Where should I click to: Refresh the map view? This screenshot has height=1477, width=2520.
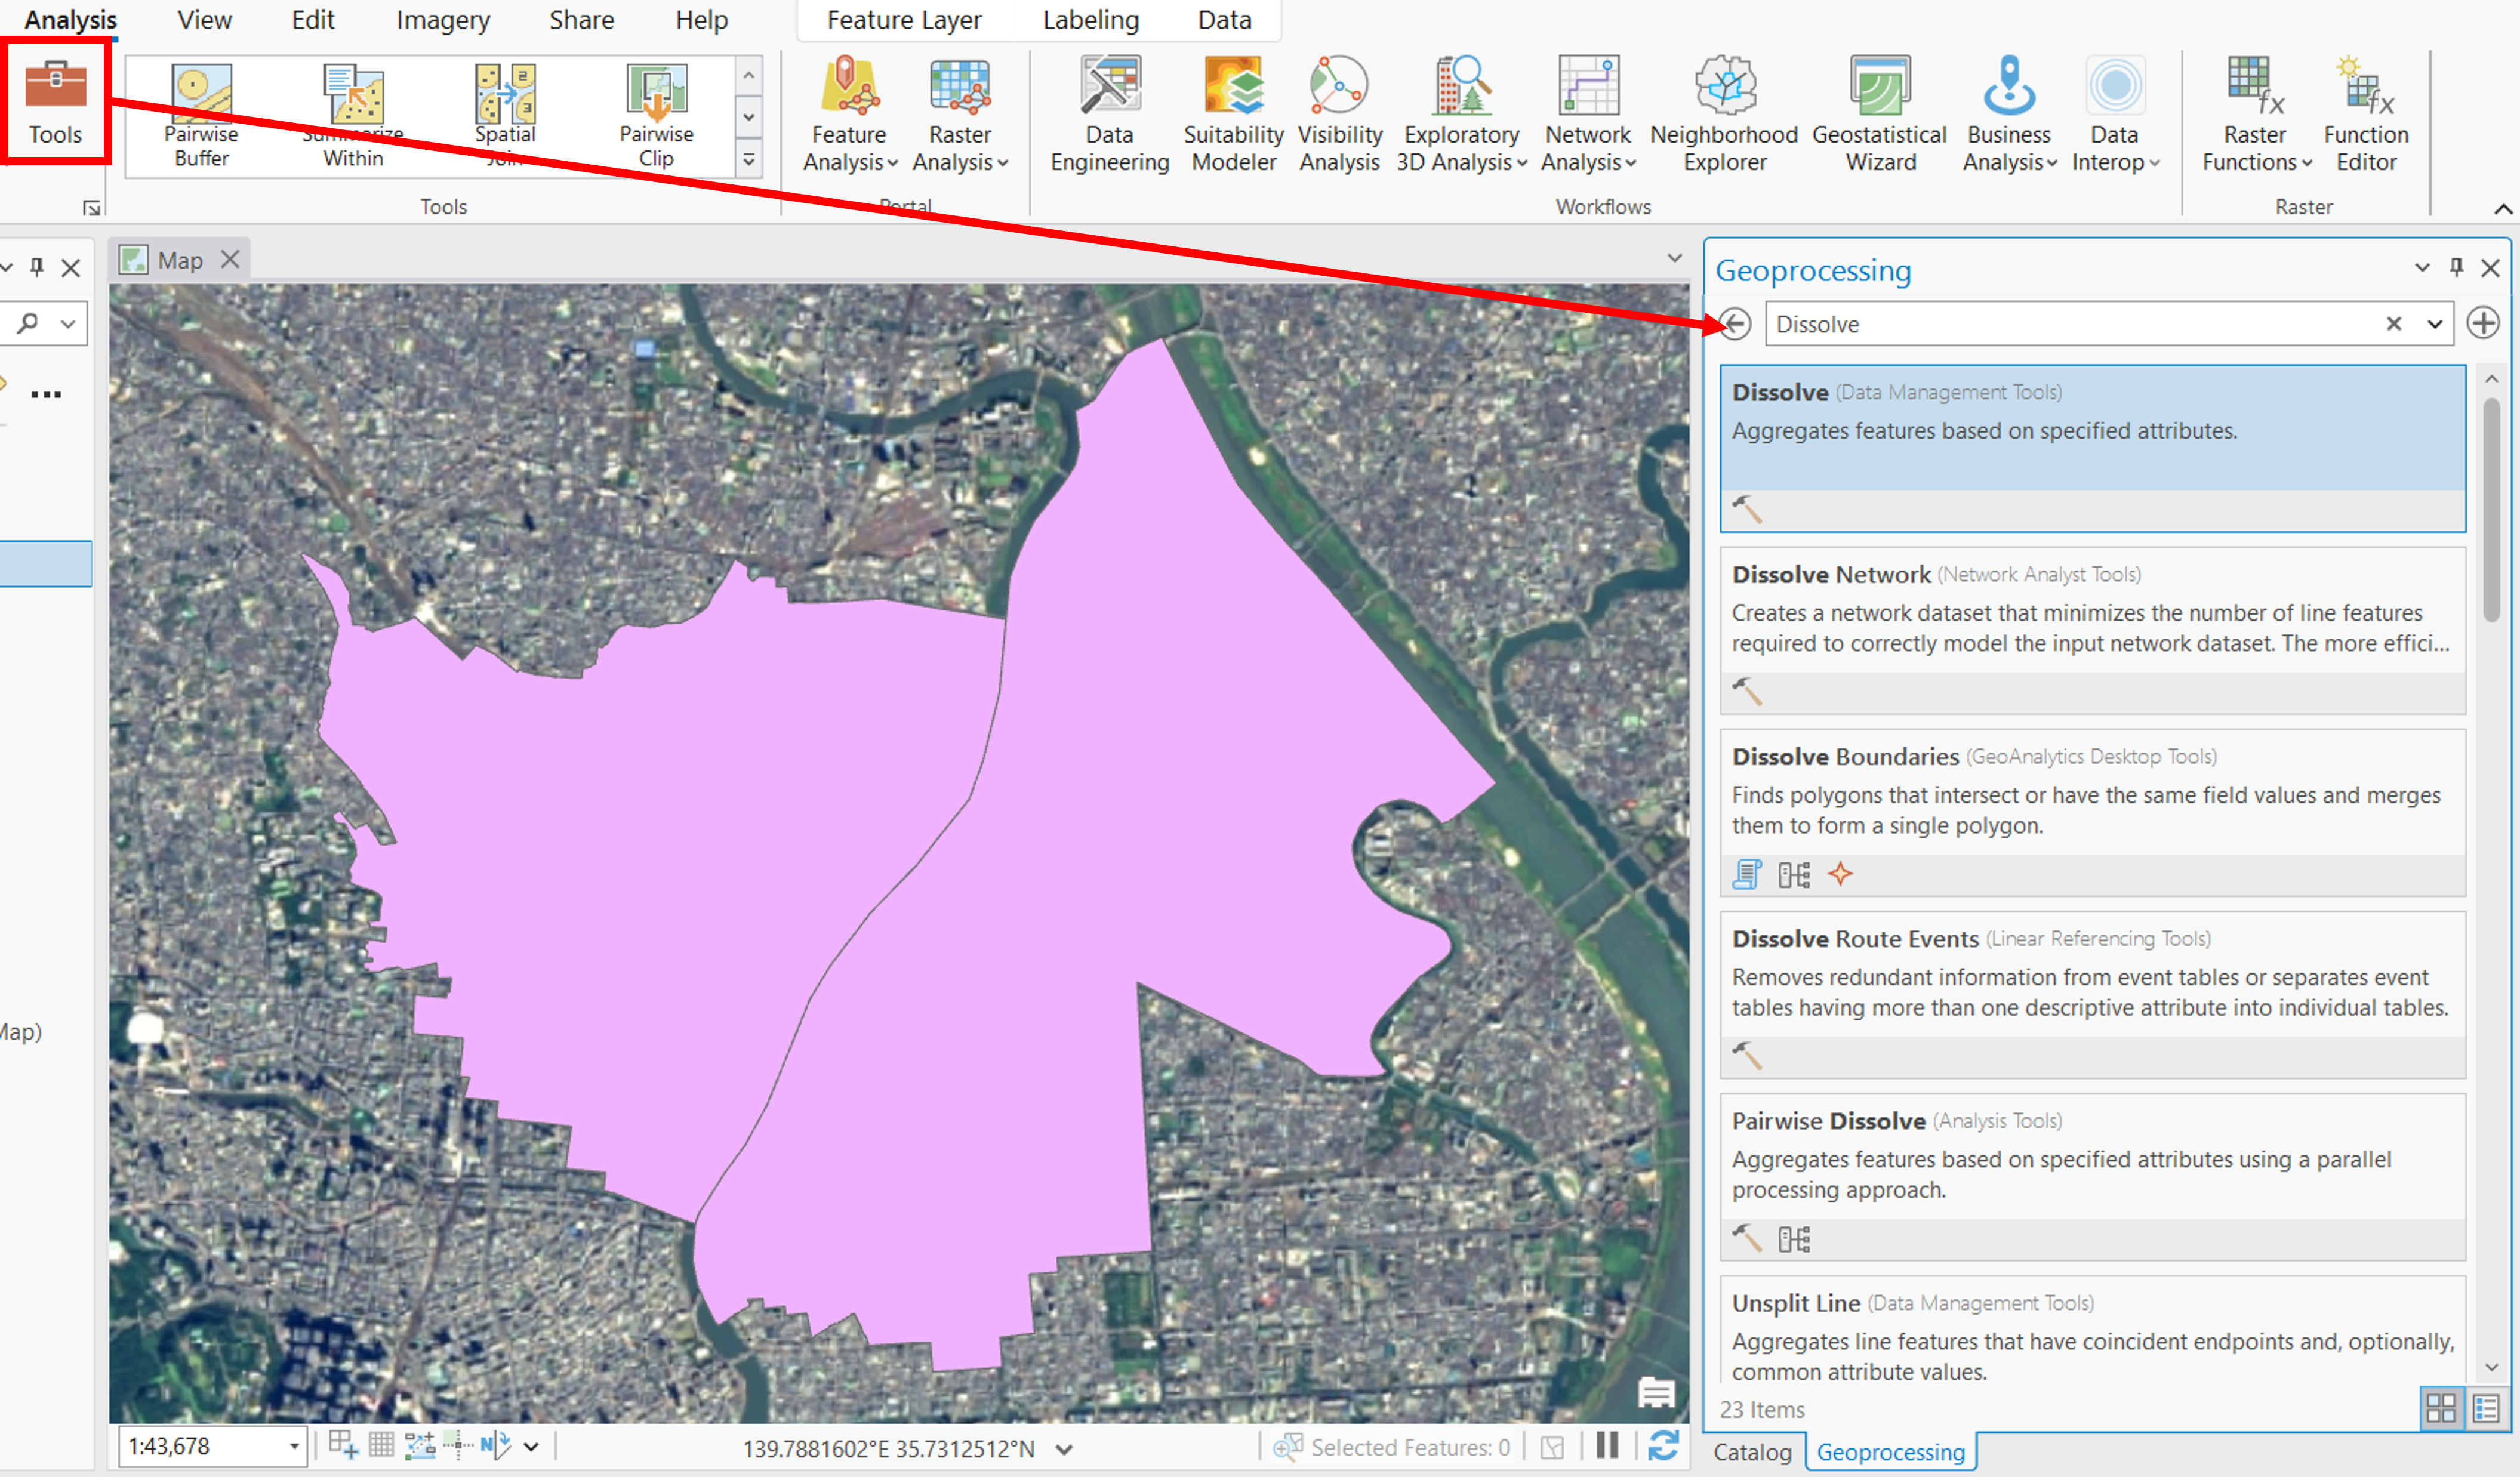[1663, 1446]
